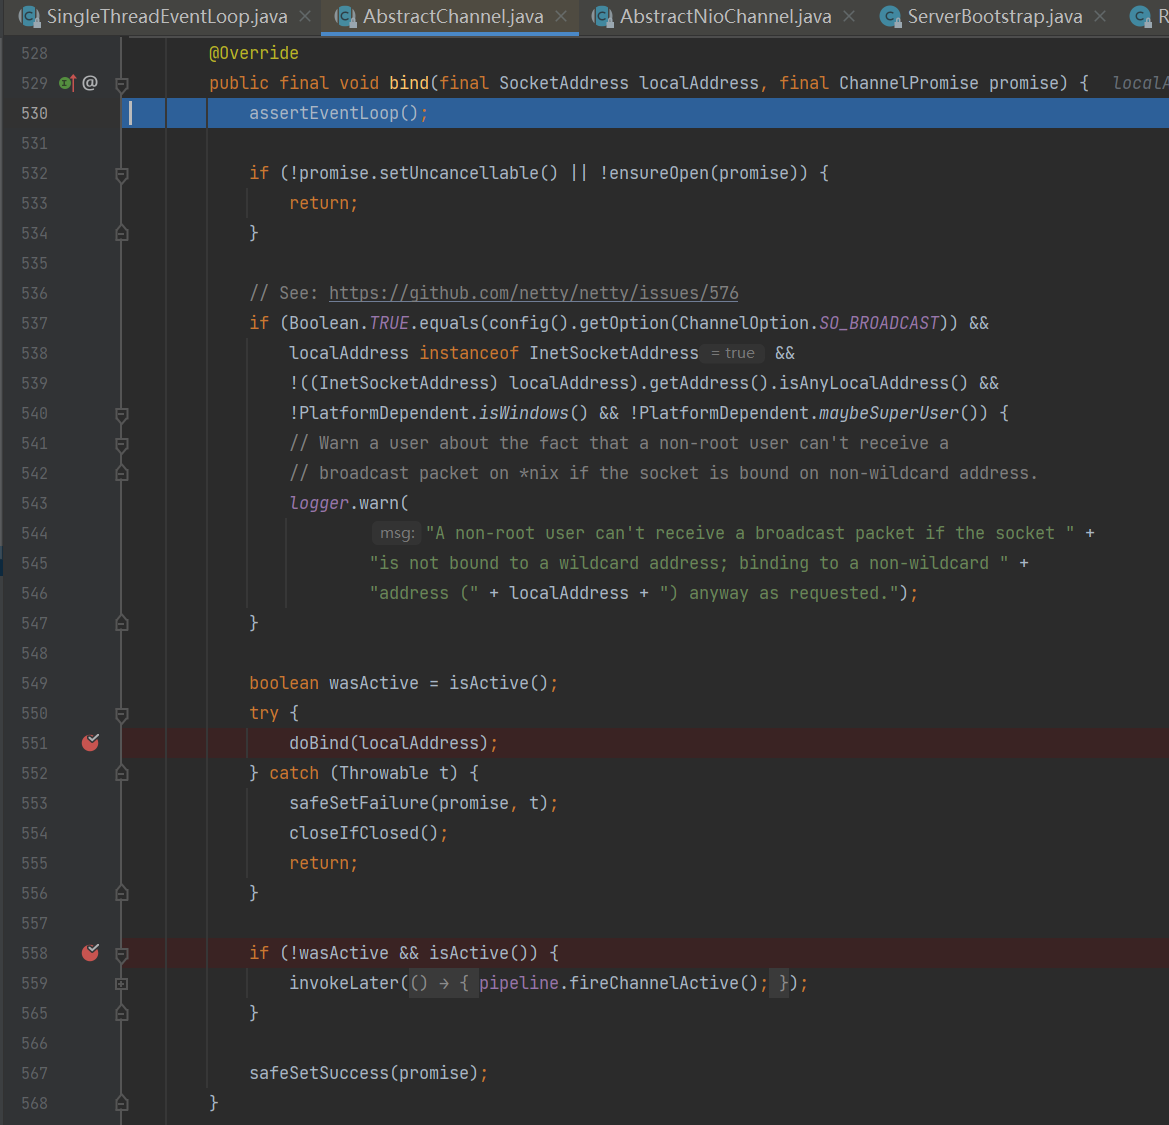This screenshot has width=1169, height=1125.
Task: Click the class icon on ServerBootstrap.java tab
Action: point(890,16)
